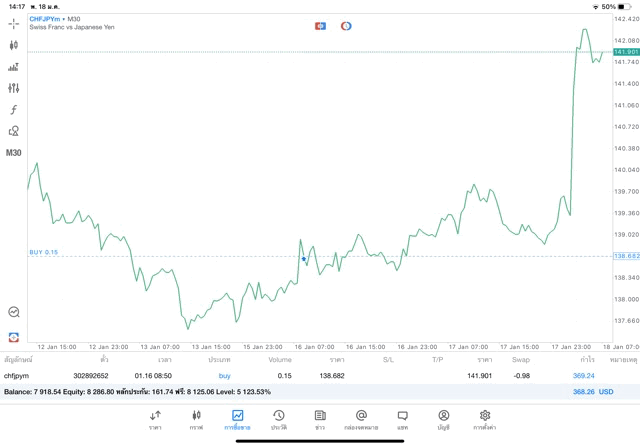This screenshot has height=447, width=640.
Task: Click the open time 01.16 08:50
Action: (153, 376)
